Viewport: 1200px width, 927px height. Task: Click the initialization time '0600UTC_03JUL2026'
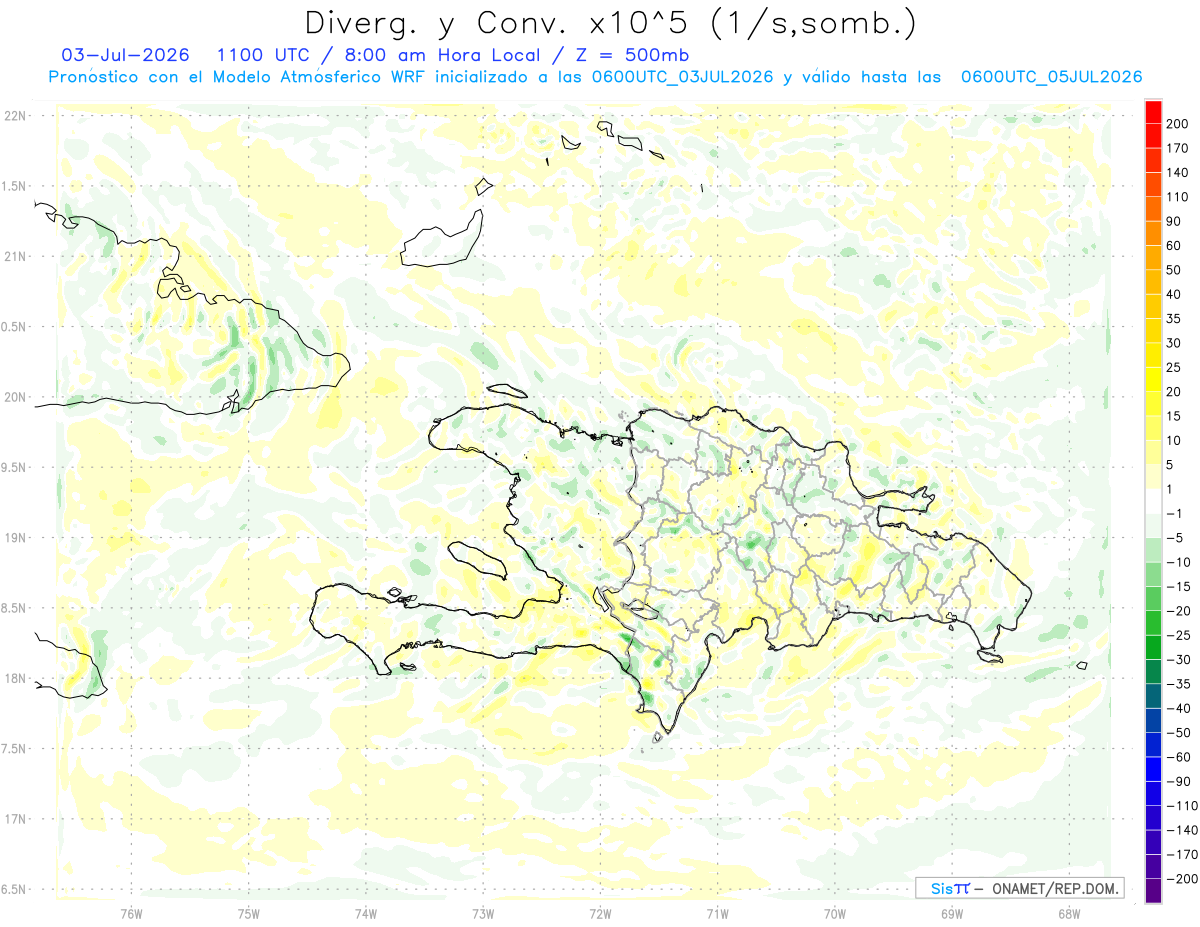coord(682,77)
